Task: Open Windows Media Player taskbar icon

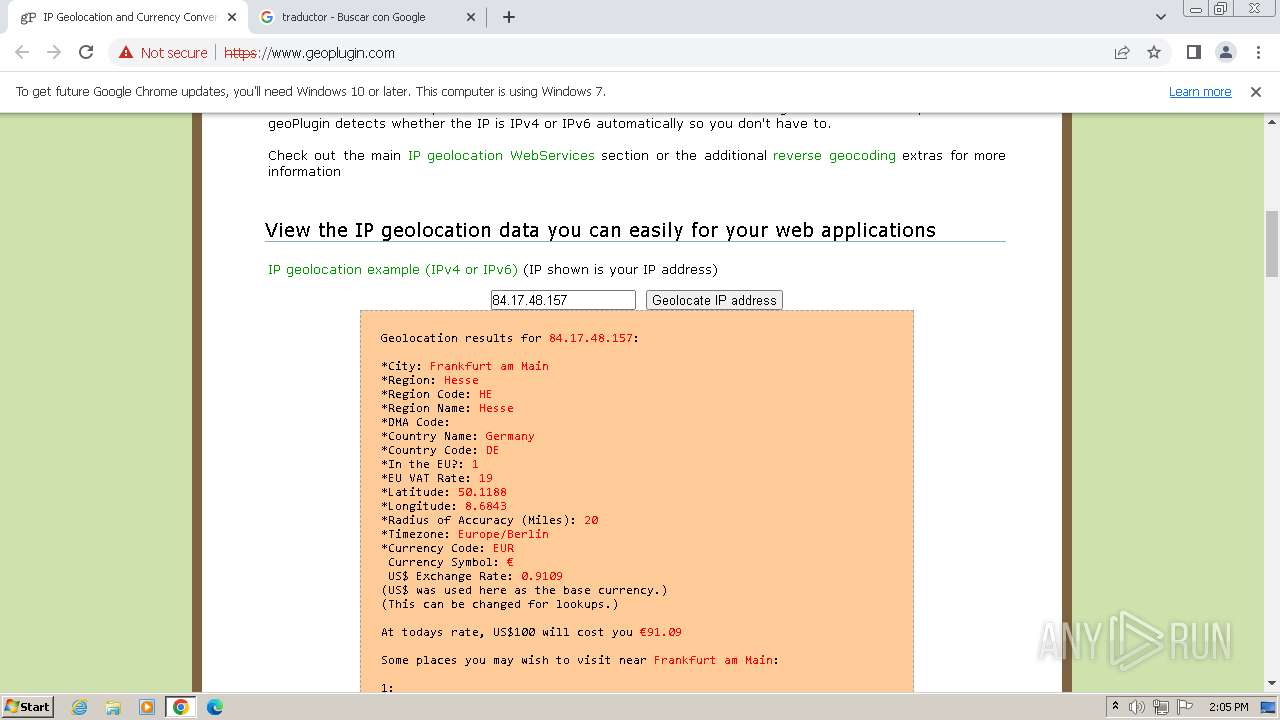Action: pos(146,707)
